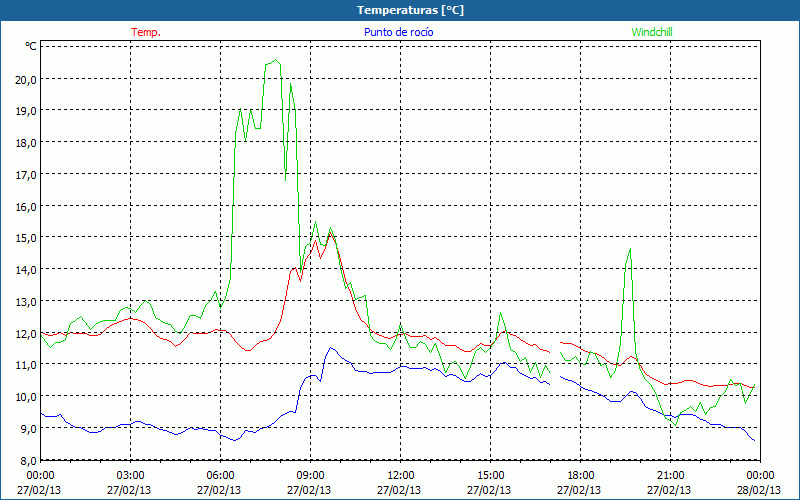Click the 03:00 time axis label
800x500 pixels.
131,476
